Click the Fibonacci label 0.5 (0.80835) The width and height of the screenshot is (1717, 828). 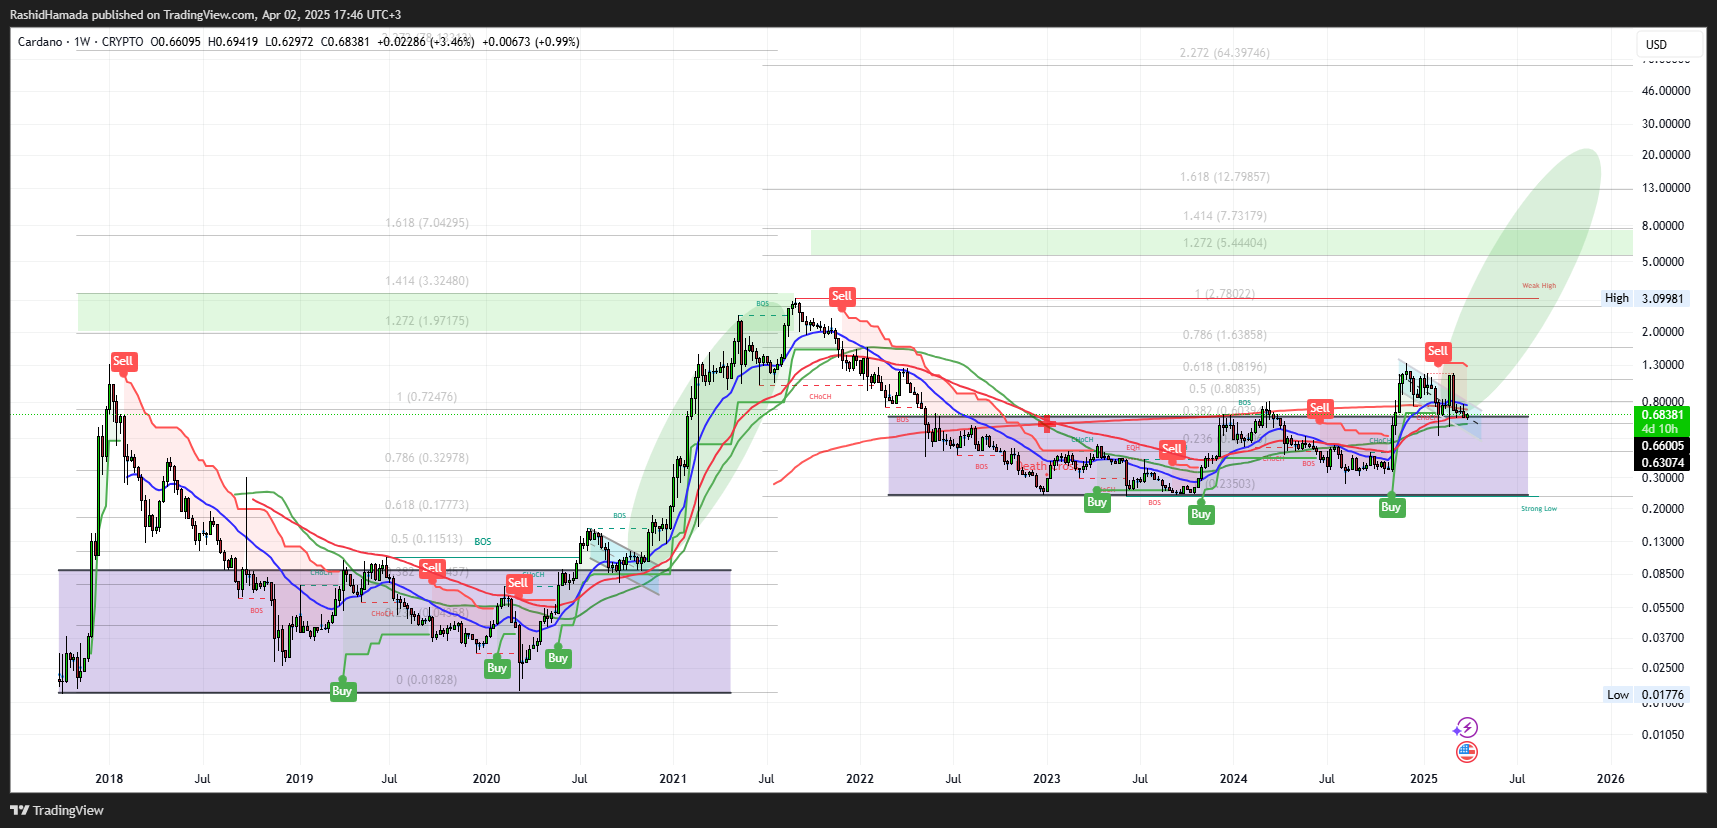pos(1225,389)
